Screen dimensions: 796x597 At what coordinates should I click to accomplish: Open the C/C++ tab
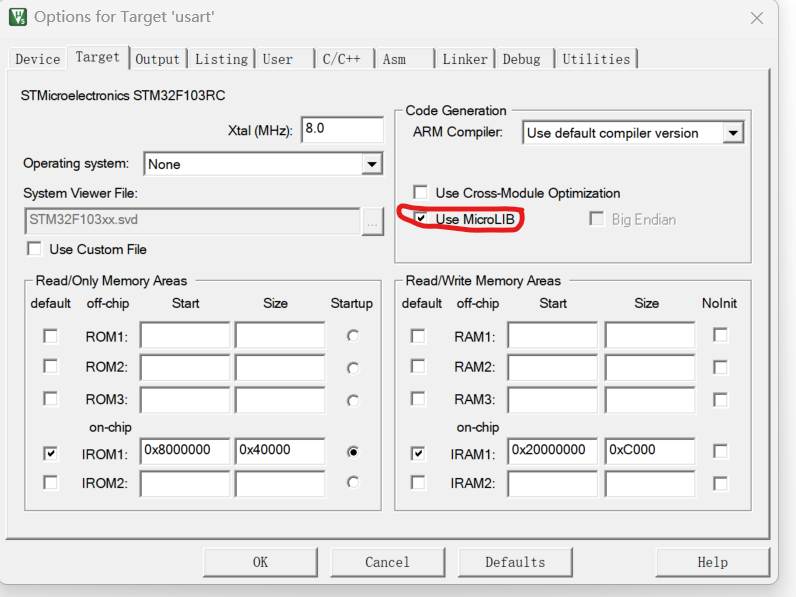click(344, 59)
